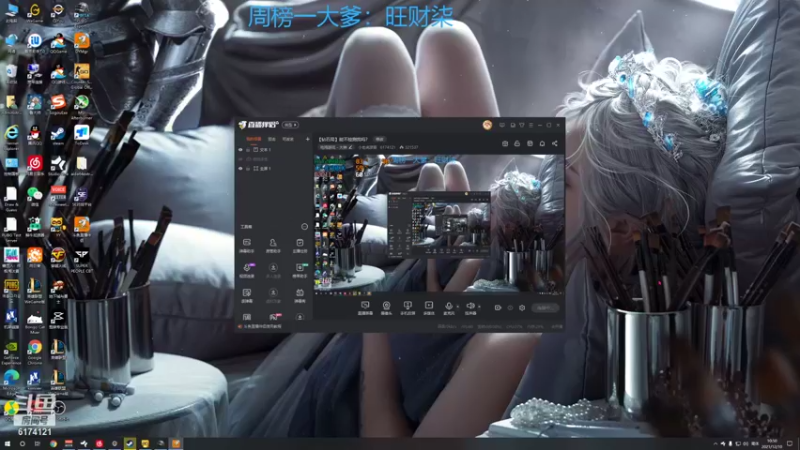Click the room number 6174121 text
Screen dimensions: 800x450
click(x=388, y=147)
